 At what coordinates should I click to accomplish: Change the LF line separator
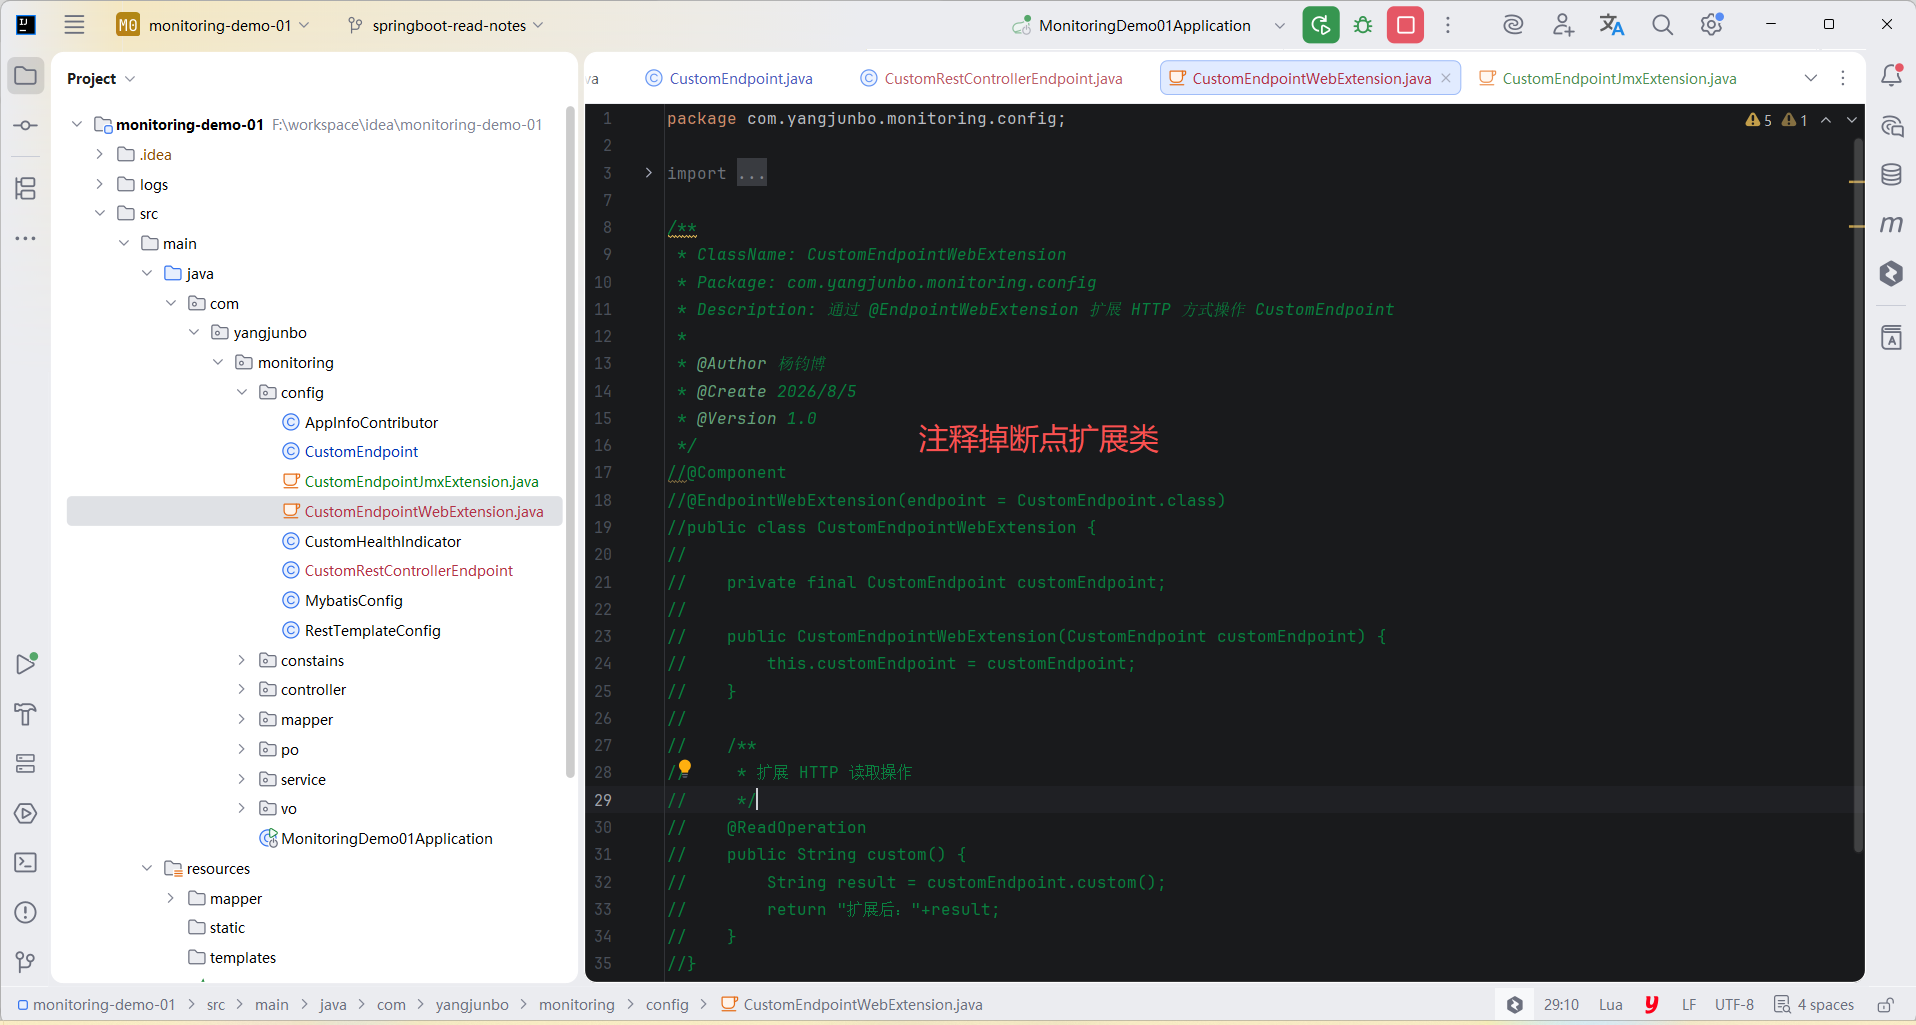tap(1688, 1005)
